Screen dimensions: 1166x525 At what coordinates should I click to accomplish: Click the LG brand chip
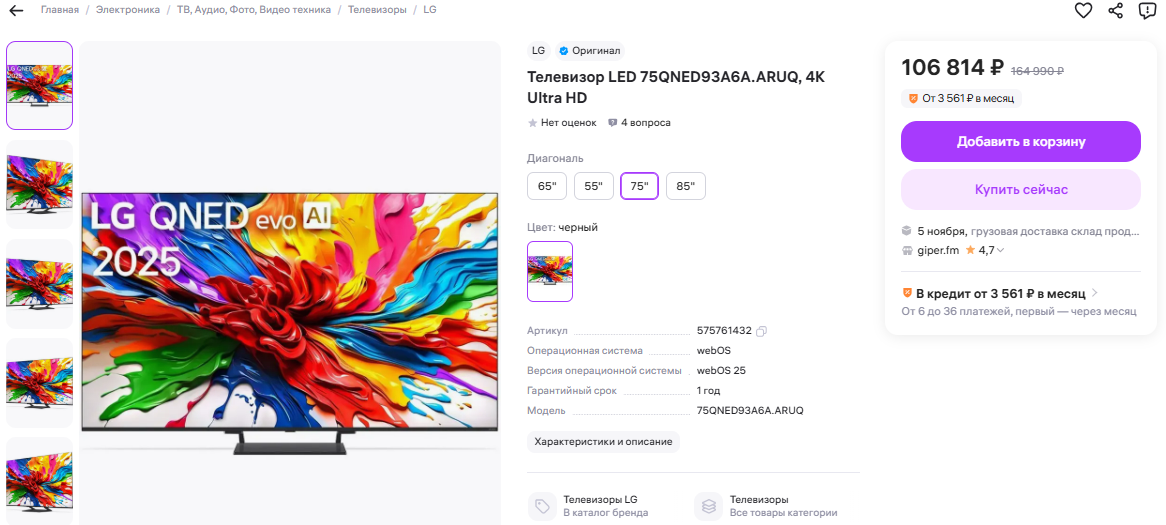[538, 51]
